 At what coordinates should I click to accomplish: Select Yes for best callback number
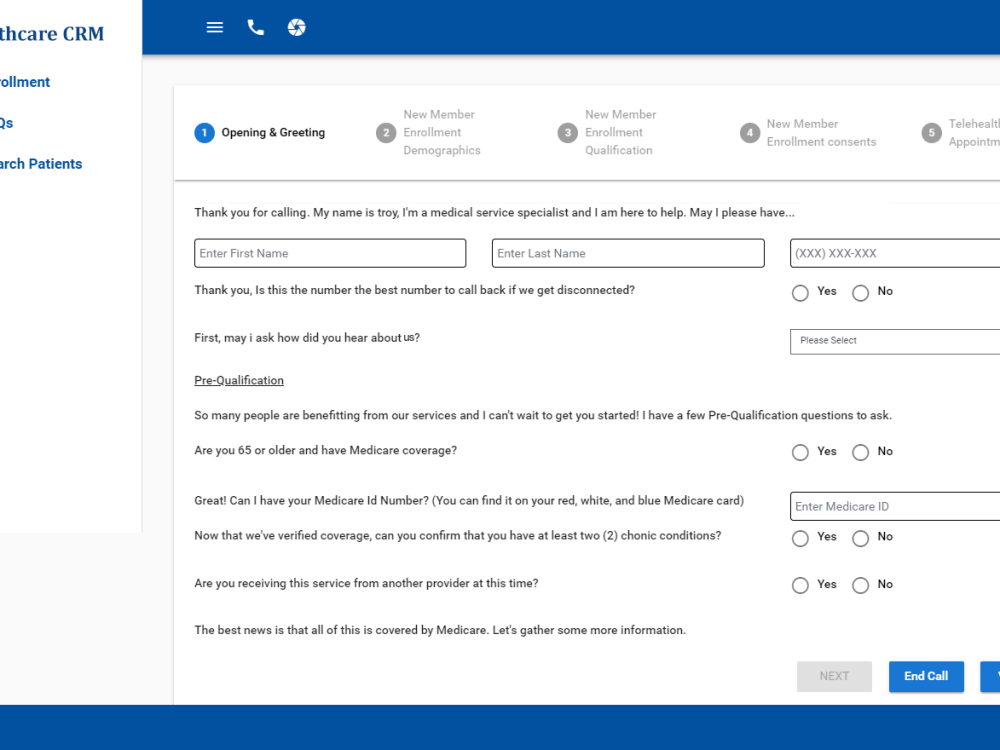(x=800, y=293)
